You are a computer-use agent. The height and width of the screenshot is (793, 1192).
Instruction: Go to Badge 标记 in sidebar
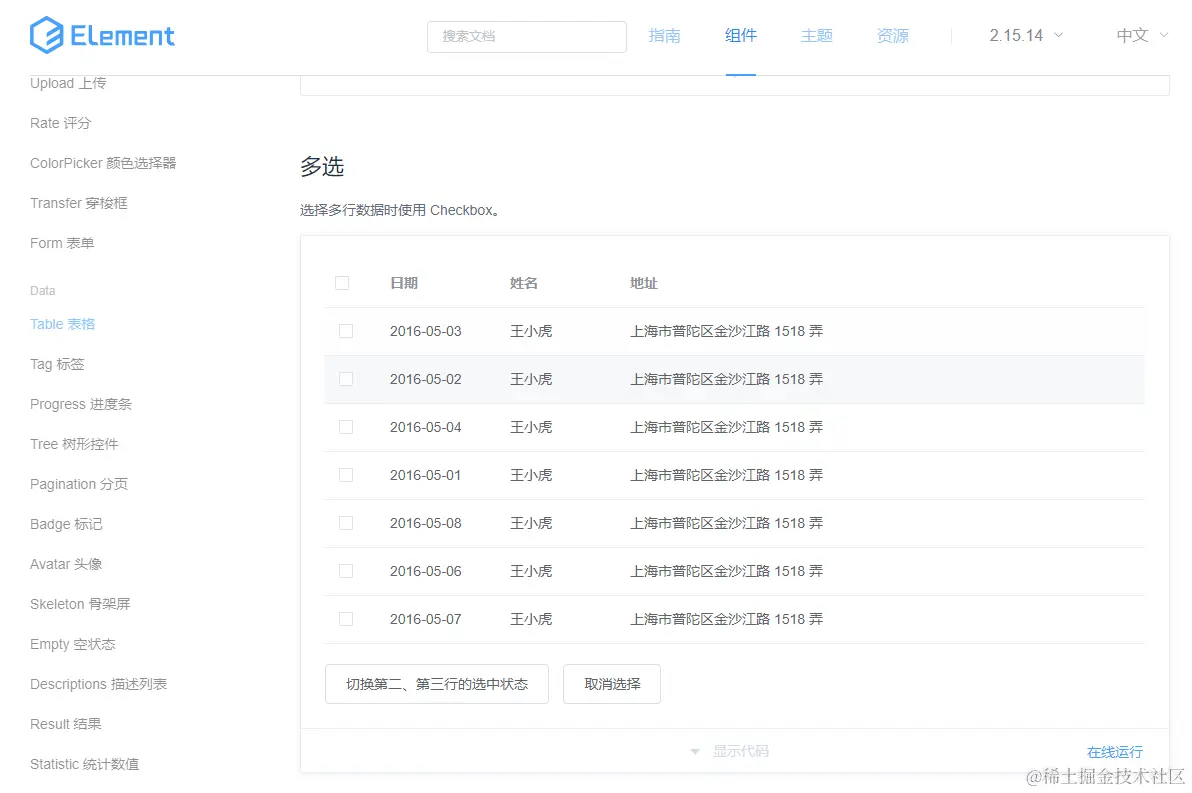pyautogui.click(x=66, y=524)
